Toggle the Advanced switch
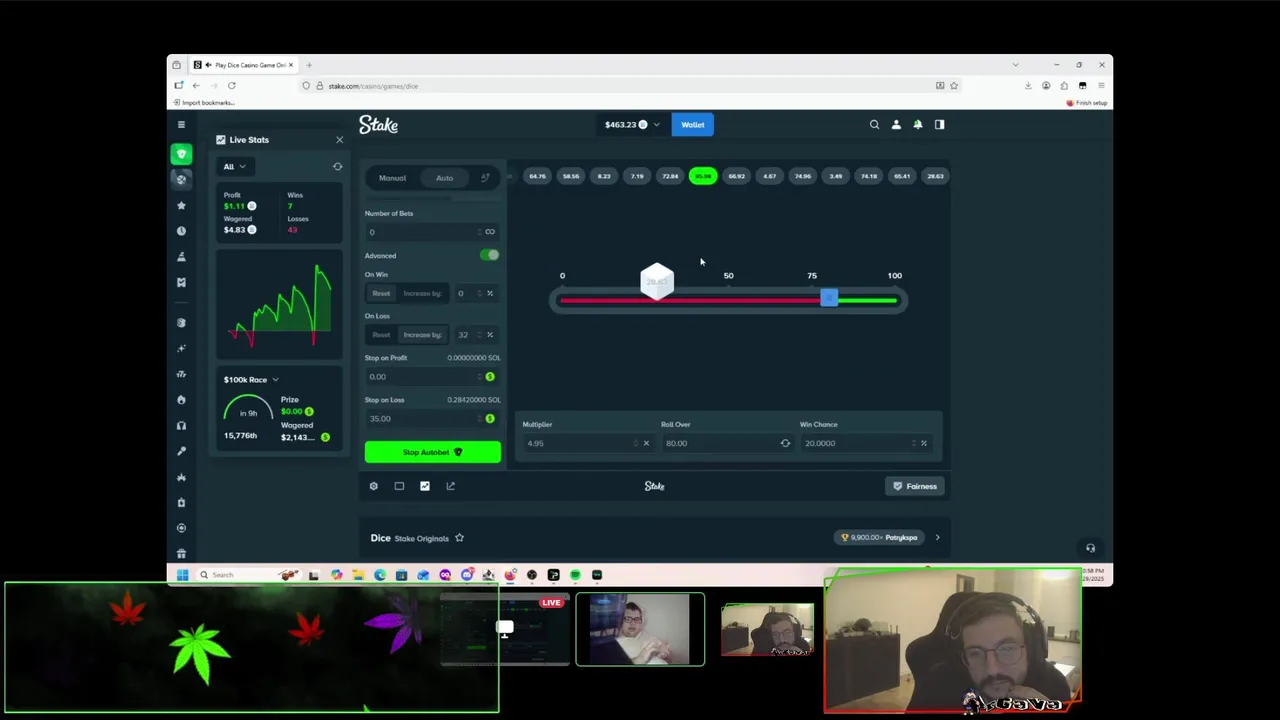This screenshot has height=720, width=1280. pos(489,255)
